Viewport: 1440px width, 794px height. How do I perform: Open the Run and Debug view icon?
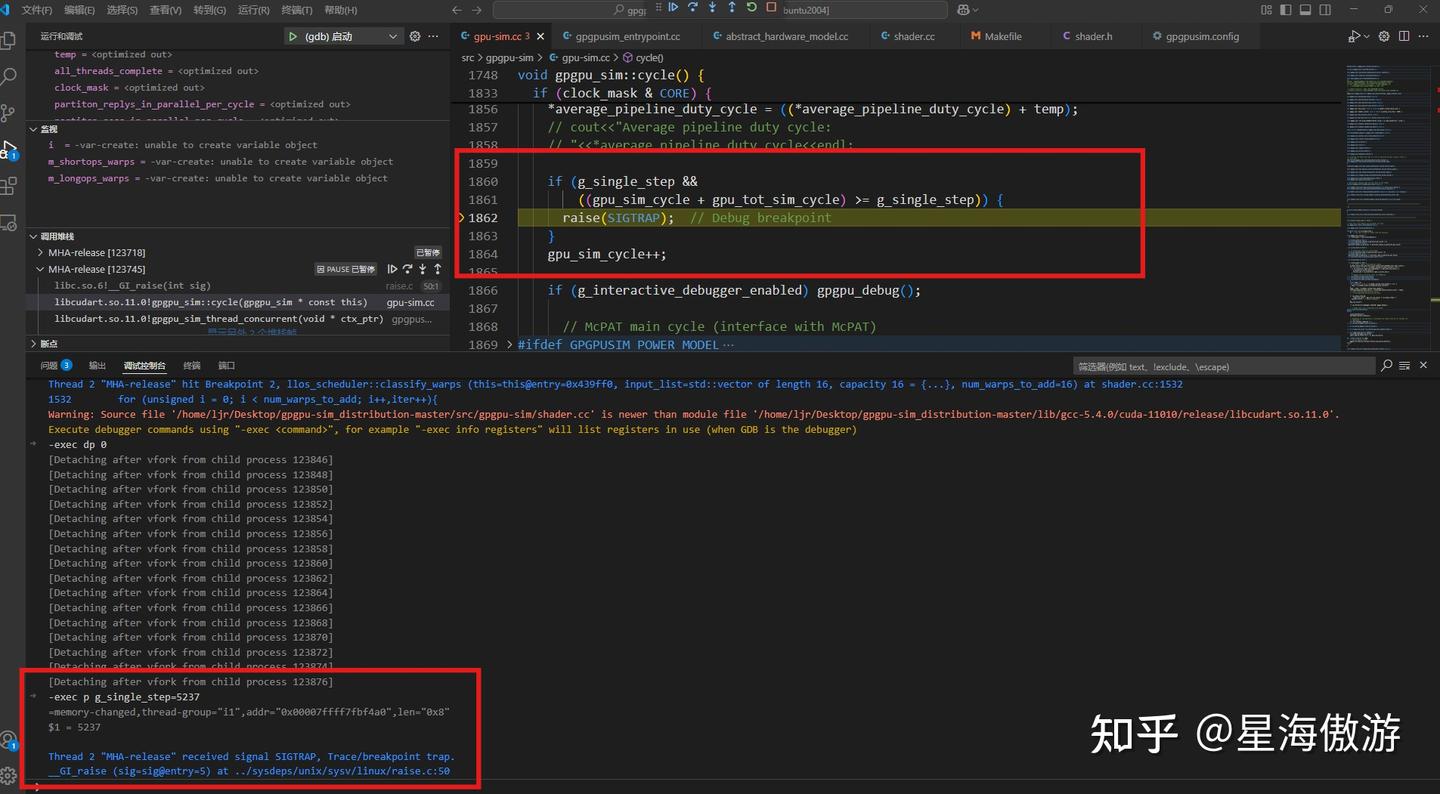tap(8, 150)
